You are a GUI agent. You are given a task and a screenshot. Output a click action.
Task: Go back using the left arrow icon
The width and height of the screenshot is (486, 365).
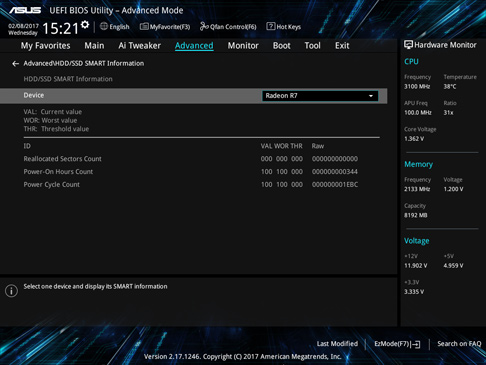point(15,63)
